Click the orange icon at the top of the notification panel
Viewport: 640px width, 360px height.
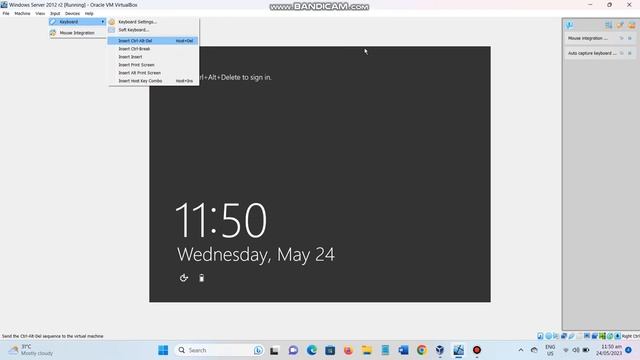pos(631,25)
